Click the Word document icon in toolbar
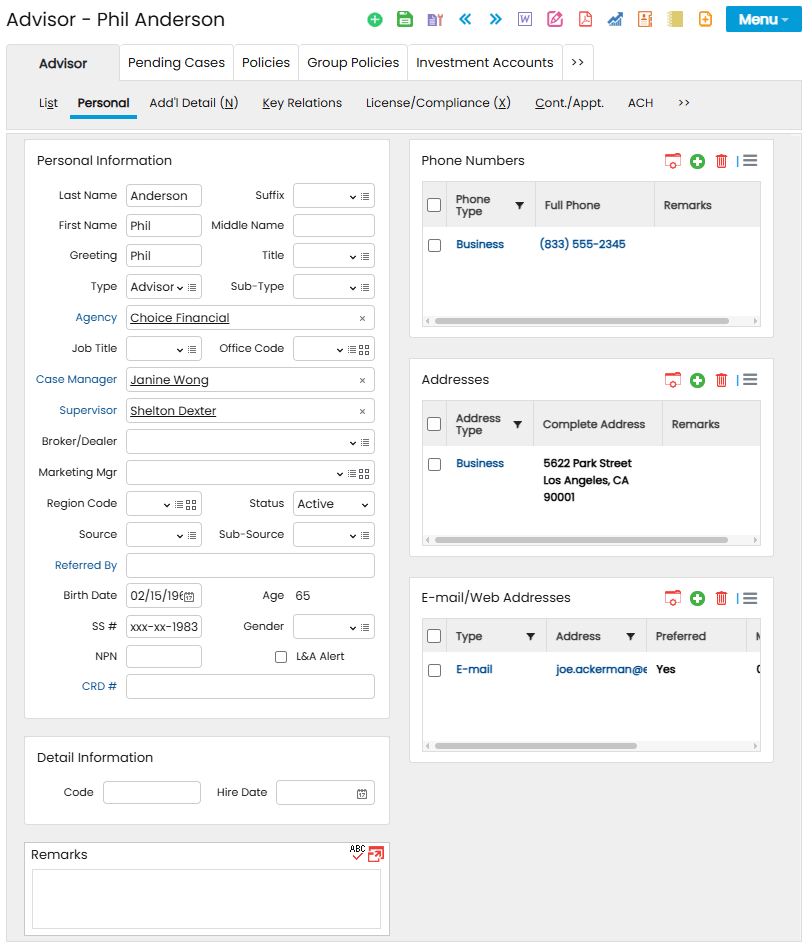 [525, 19]
